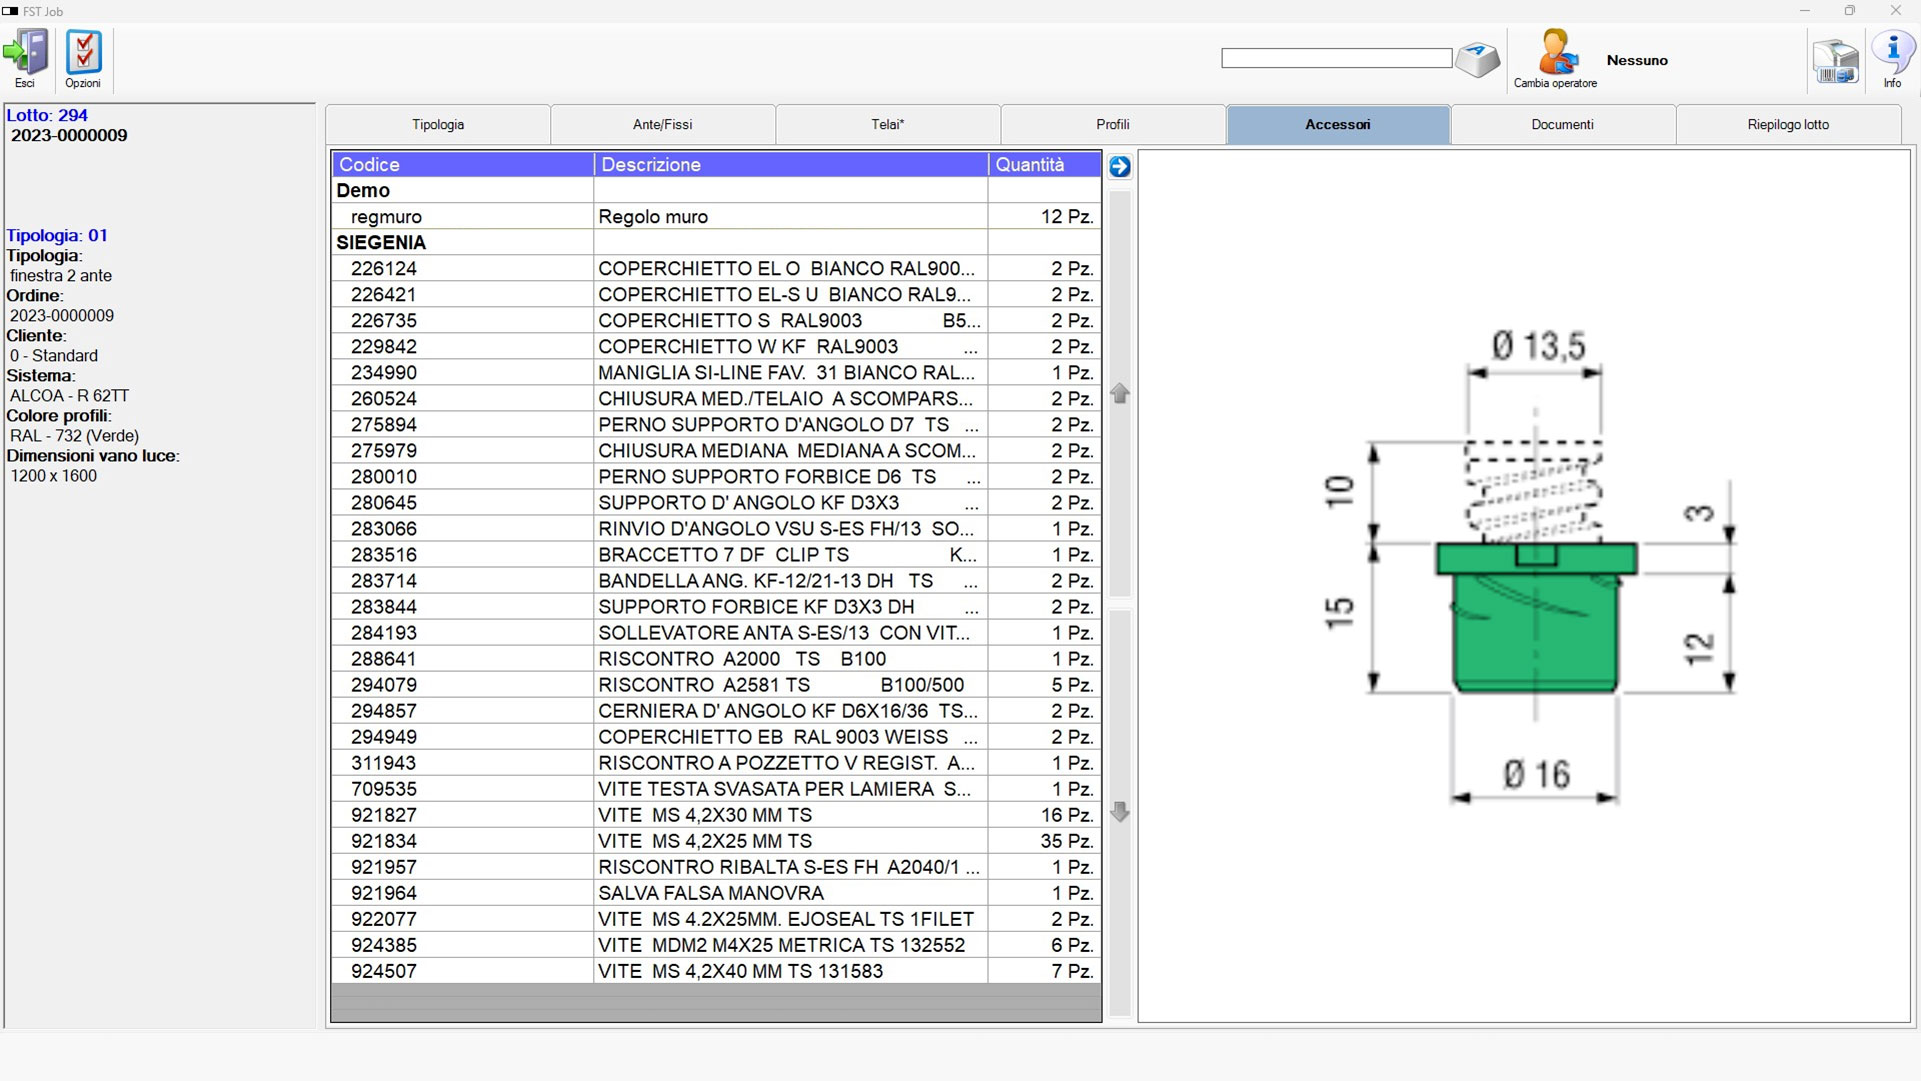Click the Codice column header

pos(463,164)
